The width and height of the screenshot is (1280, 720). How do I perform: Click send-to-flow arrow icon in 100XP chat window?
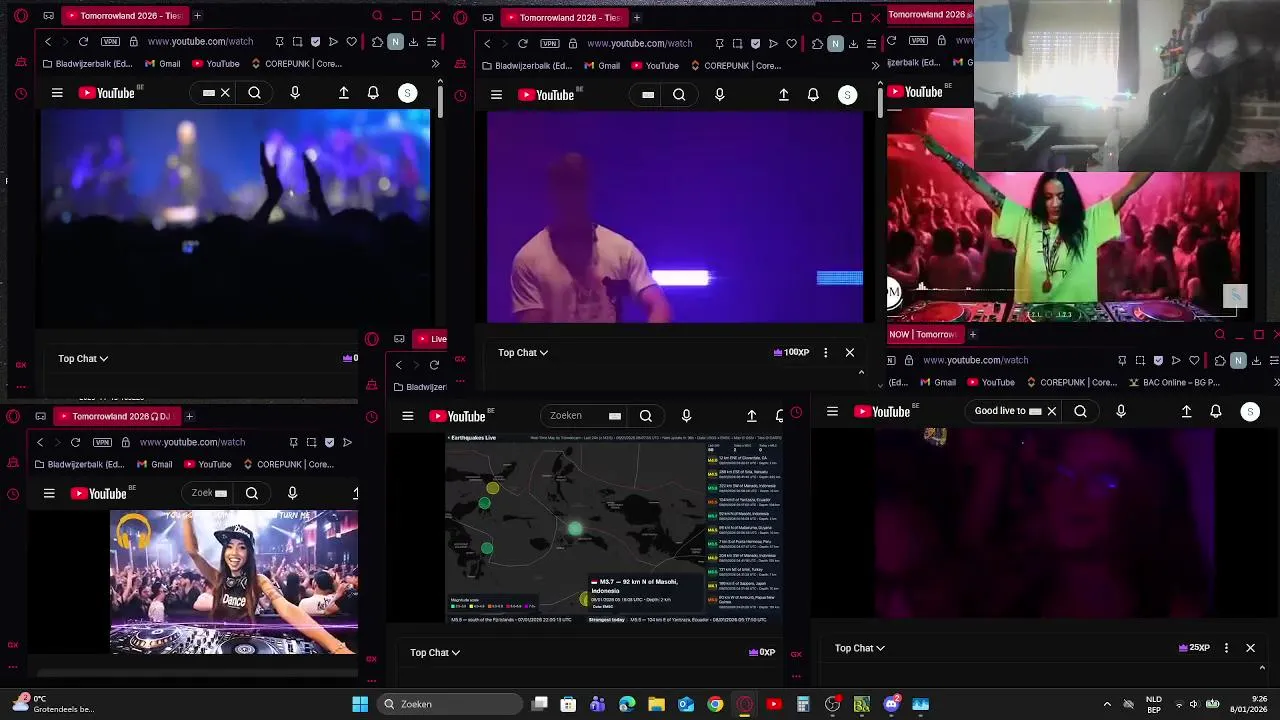pos(773,44)
